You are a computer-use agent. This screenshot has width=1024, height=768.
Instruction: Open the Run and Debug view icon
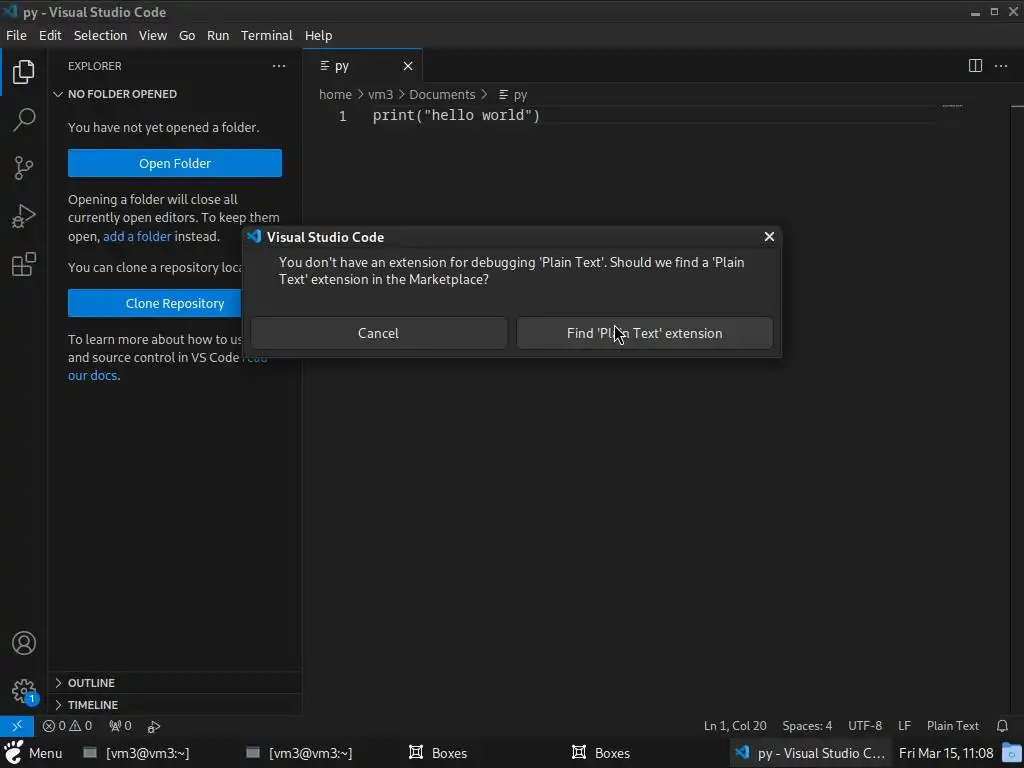pos(24,216)
